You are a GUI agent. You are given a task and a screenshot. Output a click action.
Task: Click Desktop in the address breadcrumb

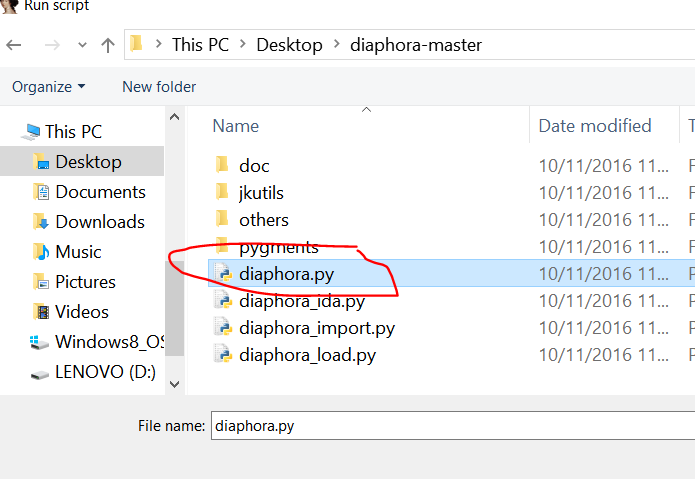click(x=289, y=45)
